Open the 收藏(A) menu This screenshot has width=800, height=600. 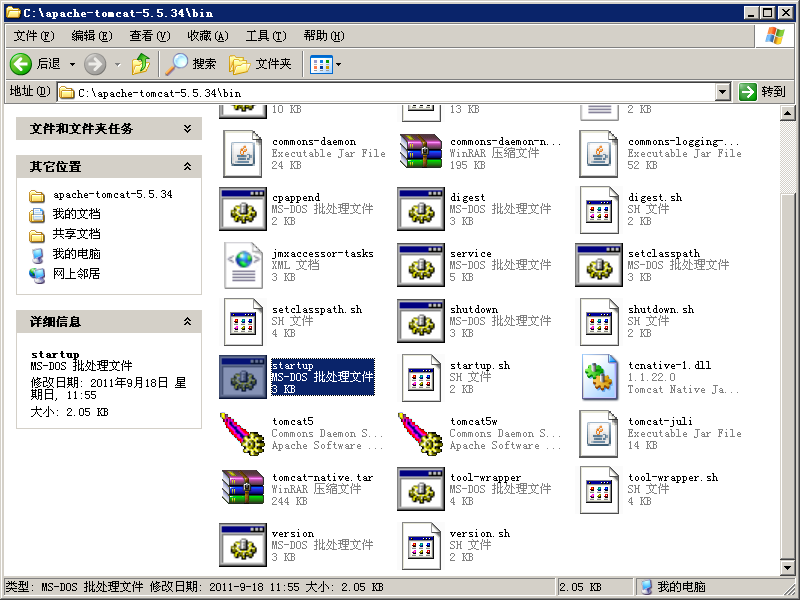pos(208,36)
